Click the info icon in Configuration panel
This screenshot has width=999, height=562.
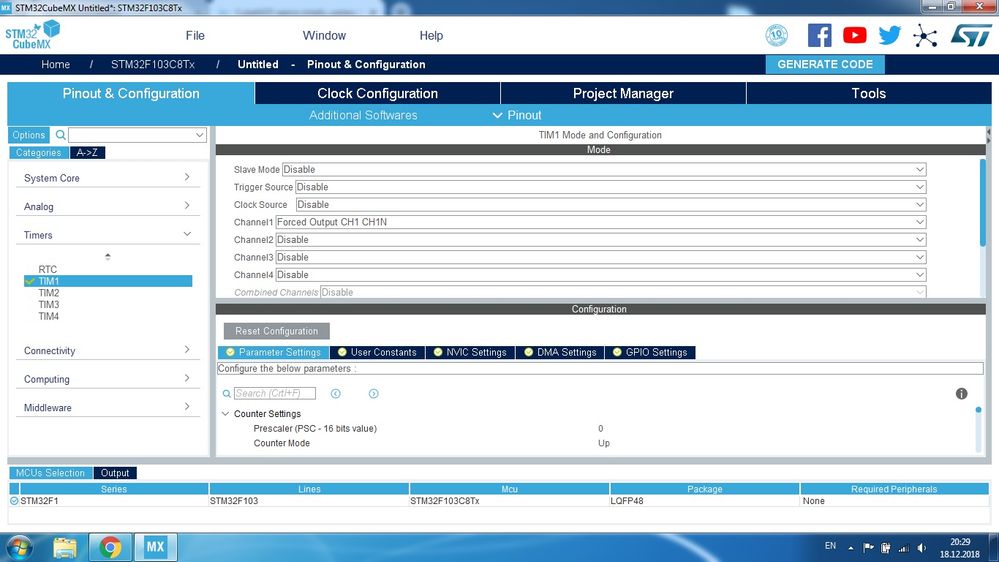tap(961, 394)
